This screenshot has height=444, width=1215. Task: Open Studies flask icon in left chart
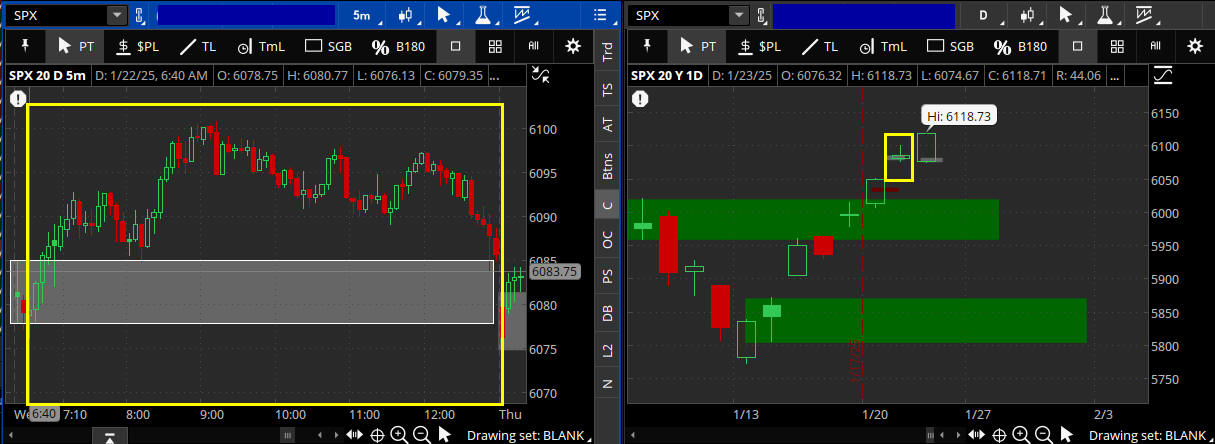point(483,15)
